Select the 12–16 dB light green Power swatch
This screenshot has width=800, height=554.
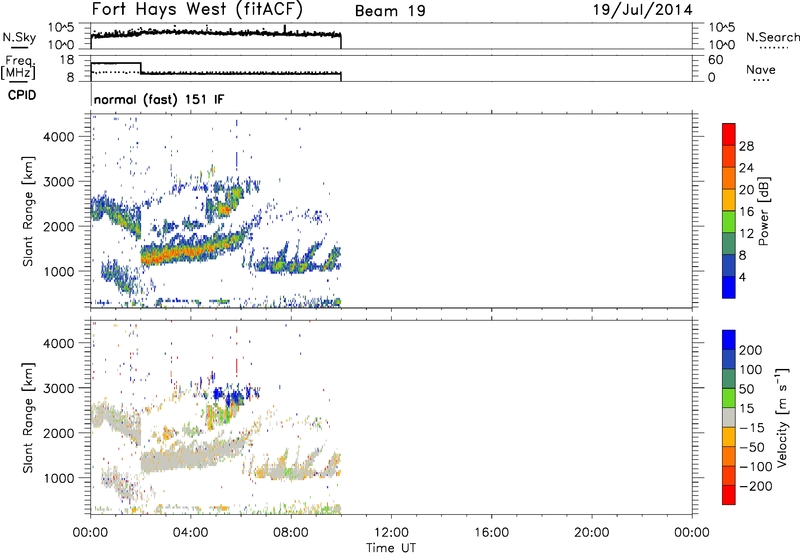coord(729,222)
